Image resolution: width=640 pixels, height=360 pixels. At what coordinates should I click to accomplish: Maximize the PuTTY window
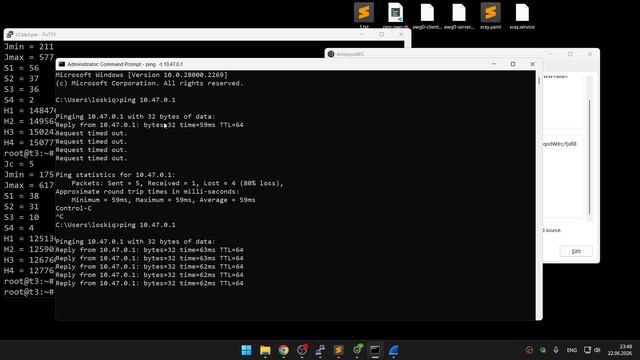(382, 34)
